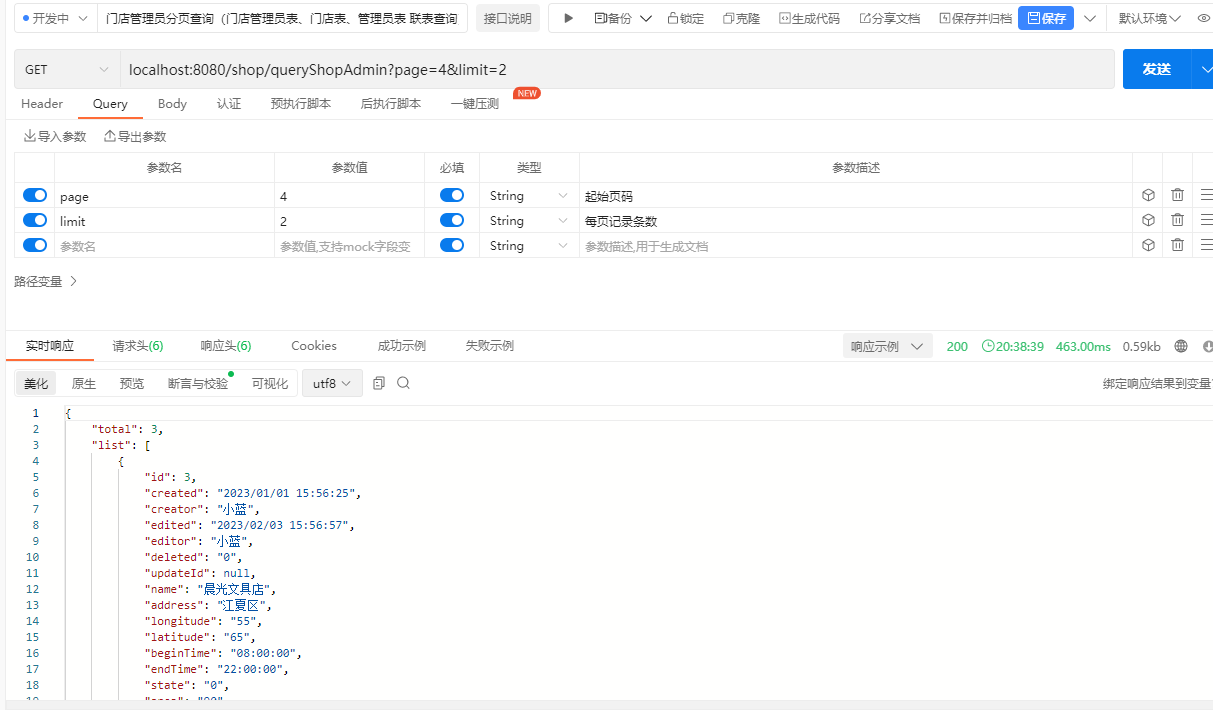Click 保存并归档 save-and-archive icon
This screenshot has height=710, width=1213.
[972, 17]
